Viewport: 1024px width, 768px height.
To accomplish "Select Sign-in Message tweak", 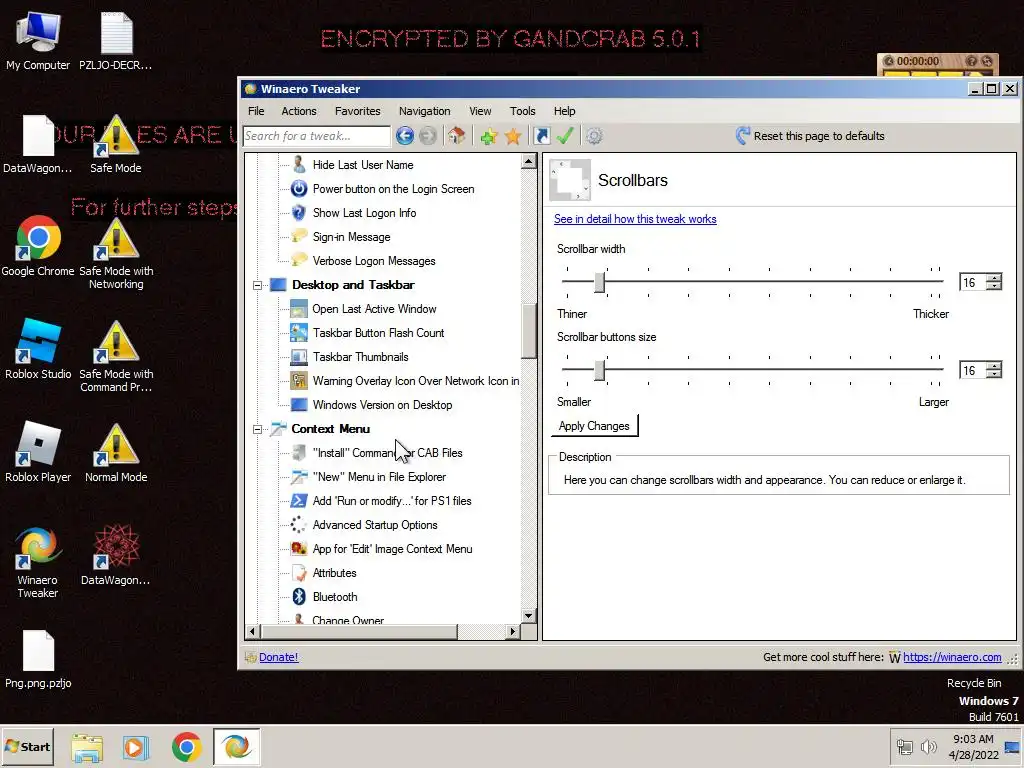I will 351,237.
